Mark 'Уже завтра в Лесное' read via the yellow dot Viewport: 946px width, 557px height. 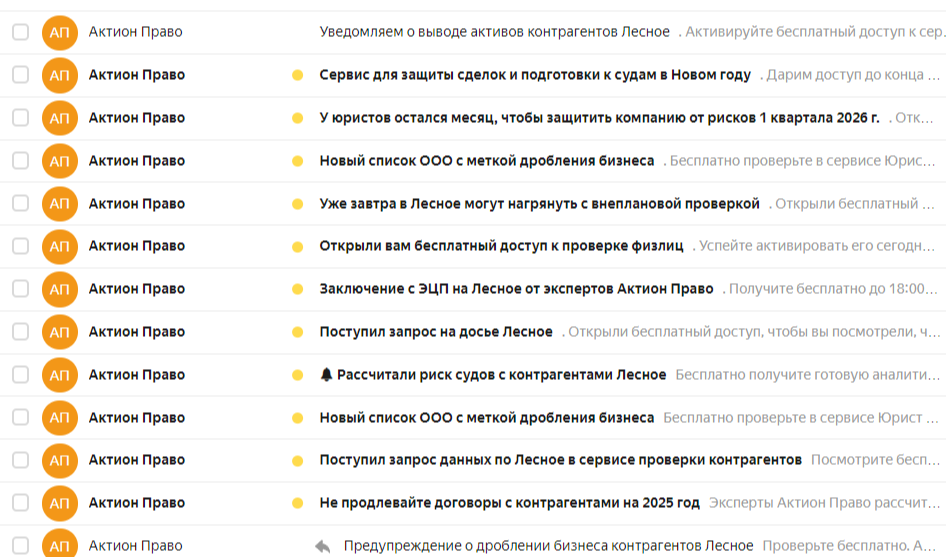pos(297,204)
